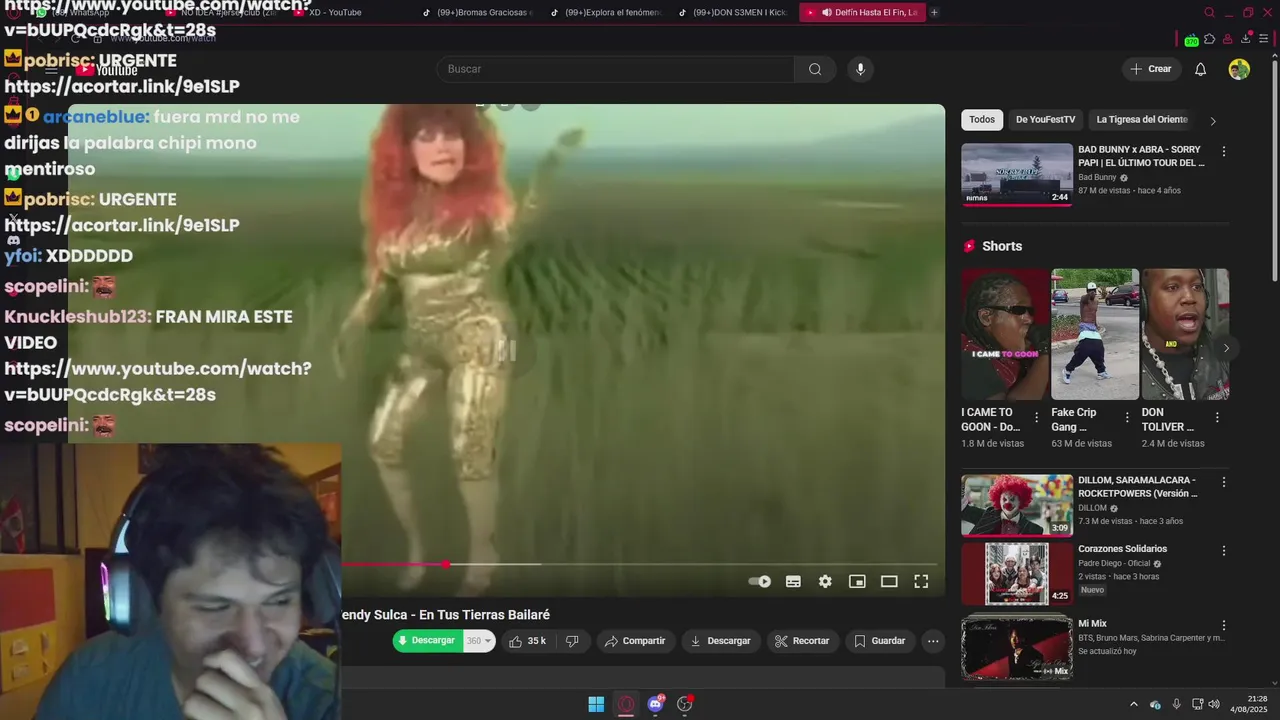Image resolution: width=1280 pixels, height=720 pixels.
Task: Expand the 360 quality dropdown
Action: tap(479, 641)
